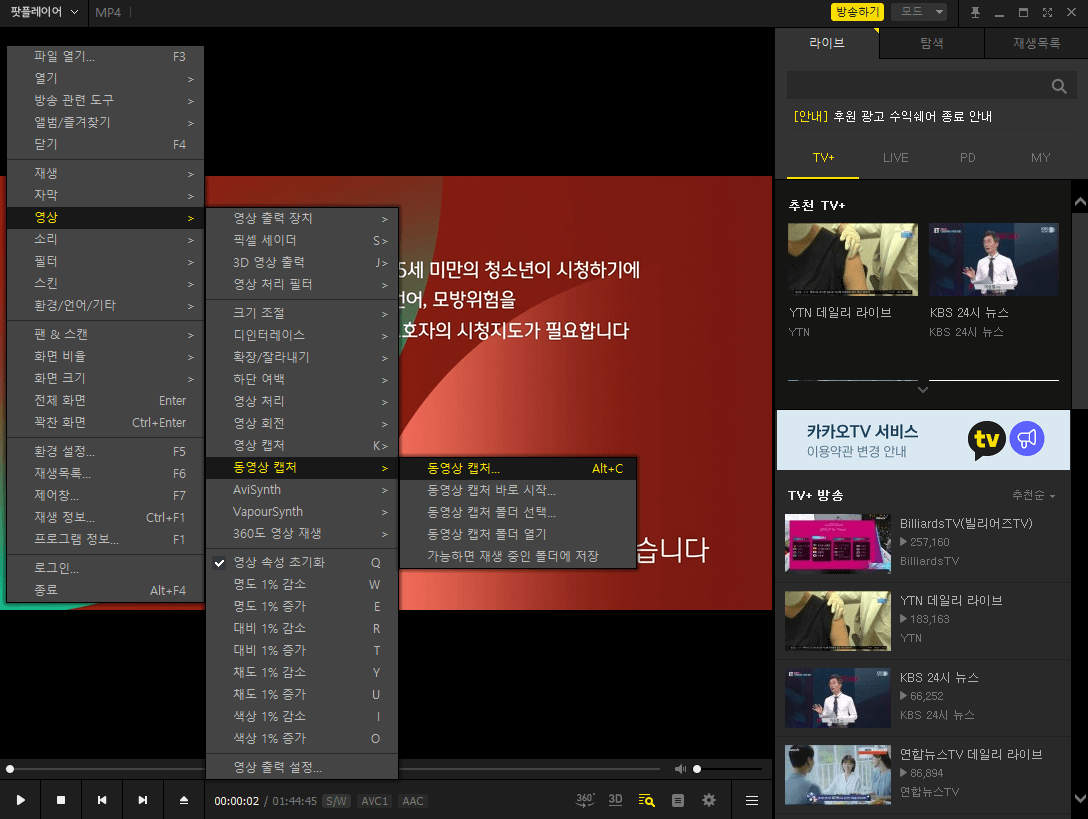Image resolution: width=1088 pixels, height=819 pixels.
Task: Open the playlist search icon
Action: pos(647,800)
